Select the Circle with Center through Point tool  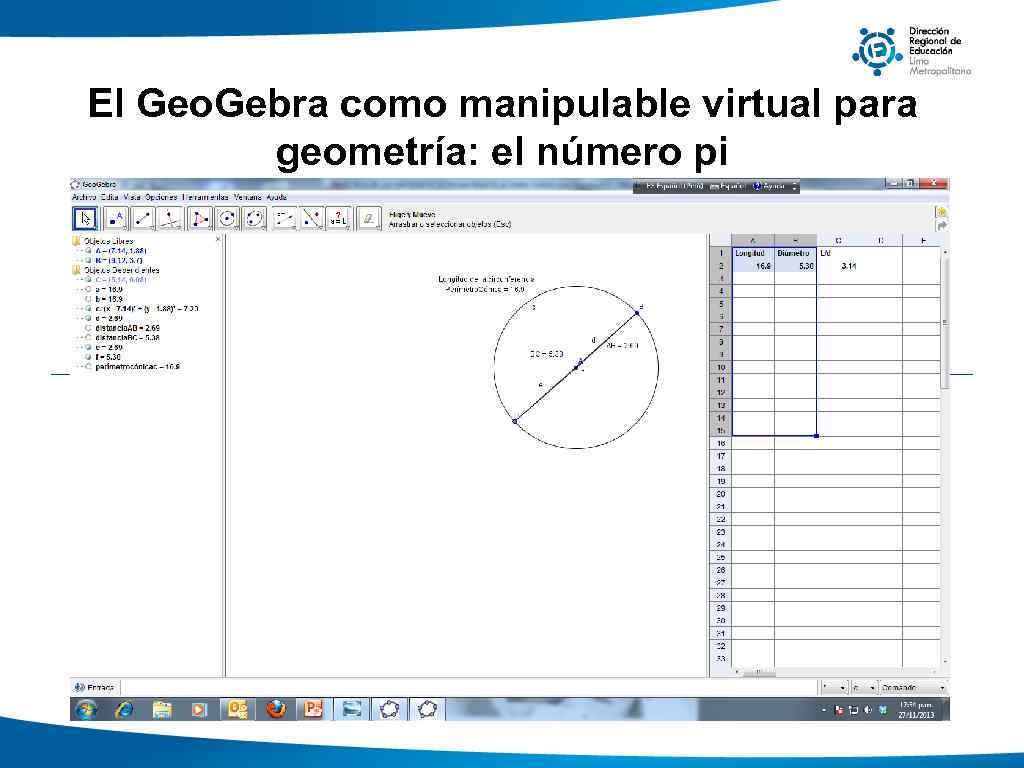227,219
